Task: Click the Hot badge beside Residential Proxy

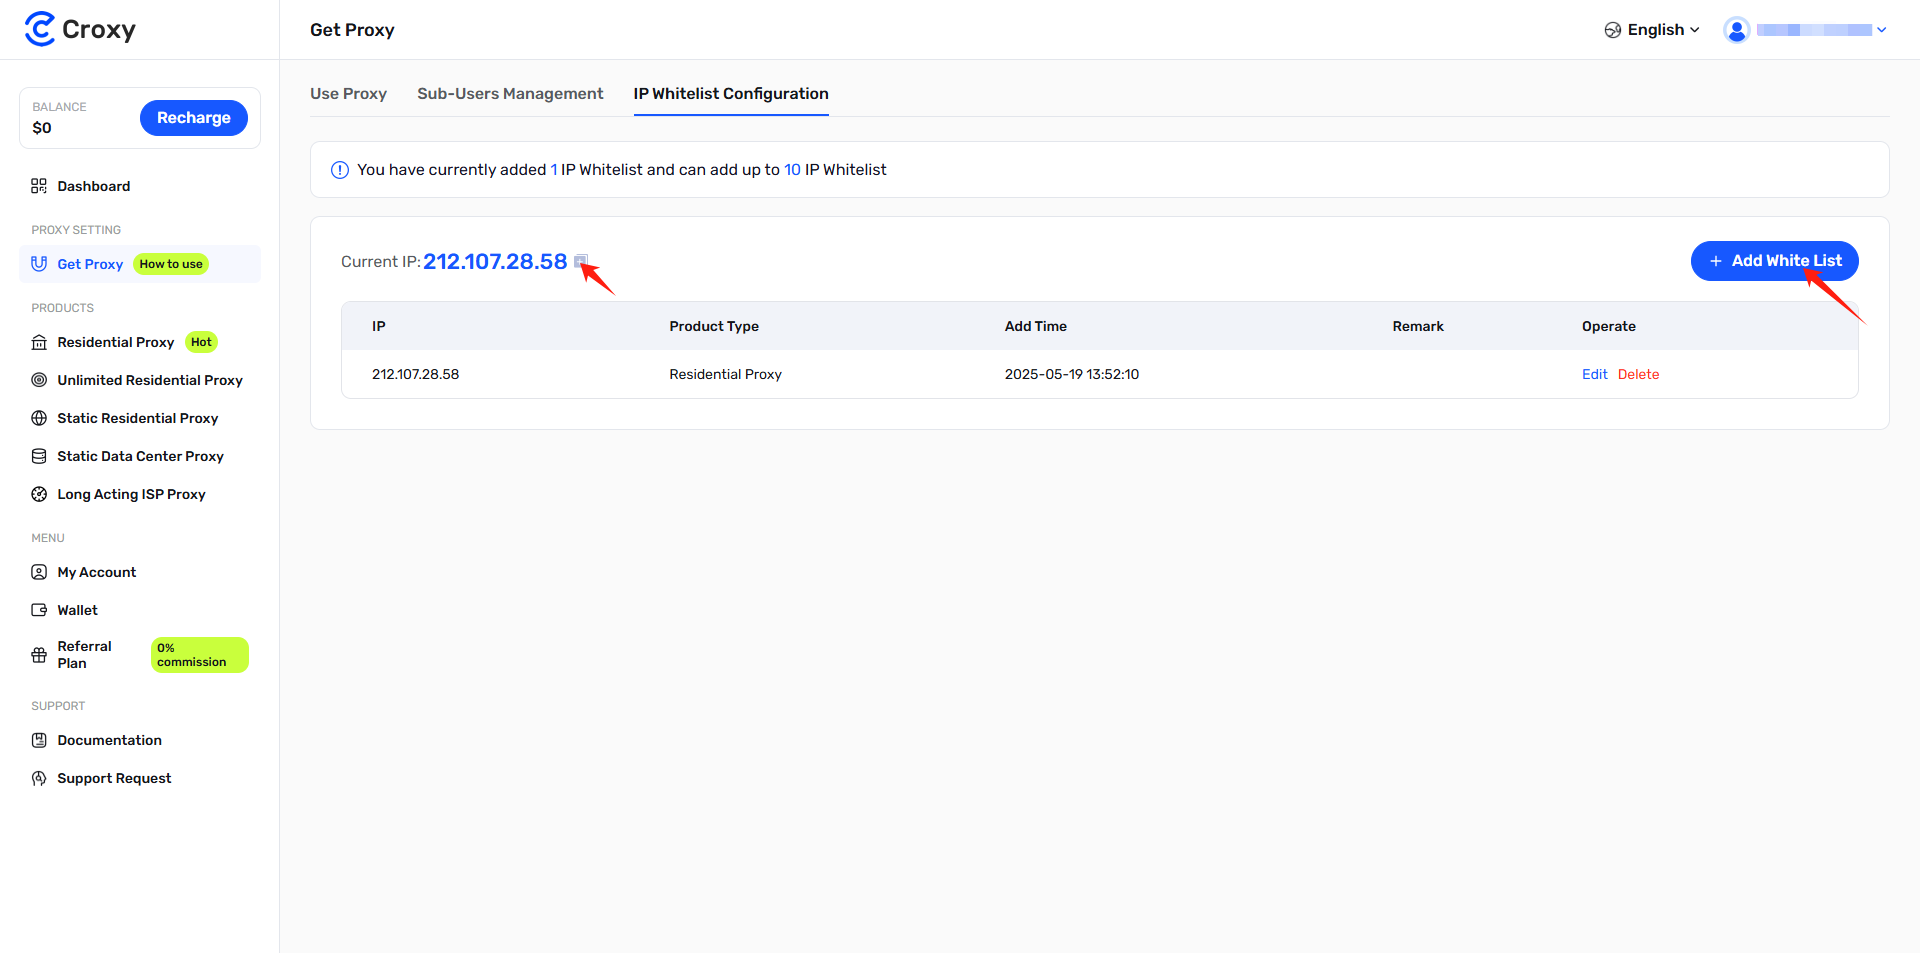Action: coord(201,342)
